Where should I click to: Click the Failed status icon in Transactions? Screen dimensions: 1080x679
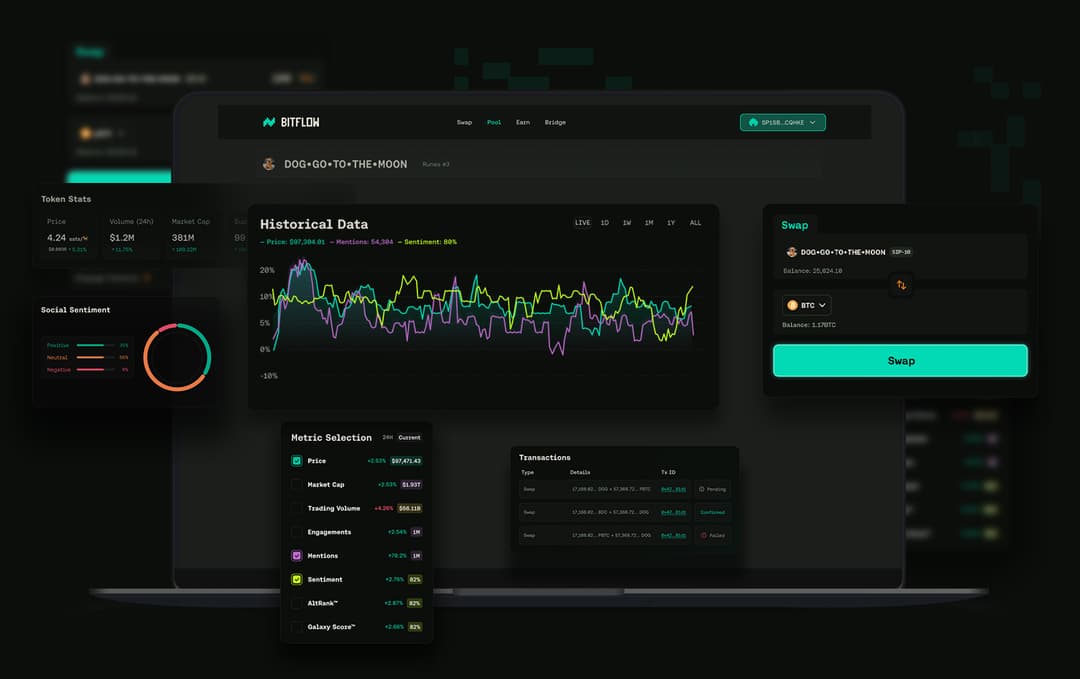coord(702,536)
